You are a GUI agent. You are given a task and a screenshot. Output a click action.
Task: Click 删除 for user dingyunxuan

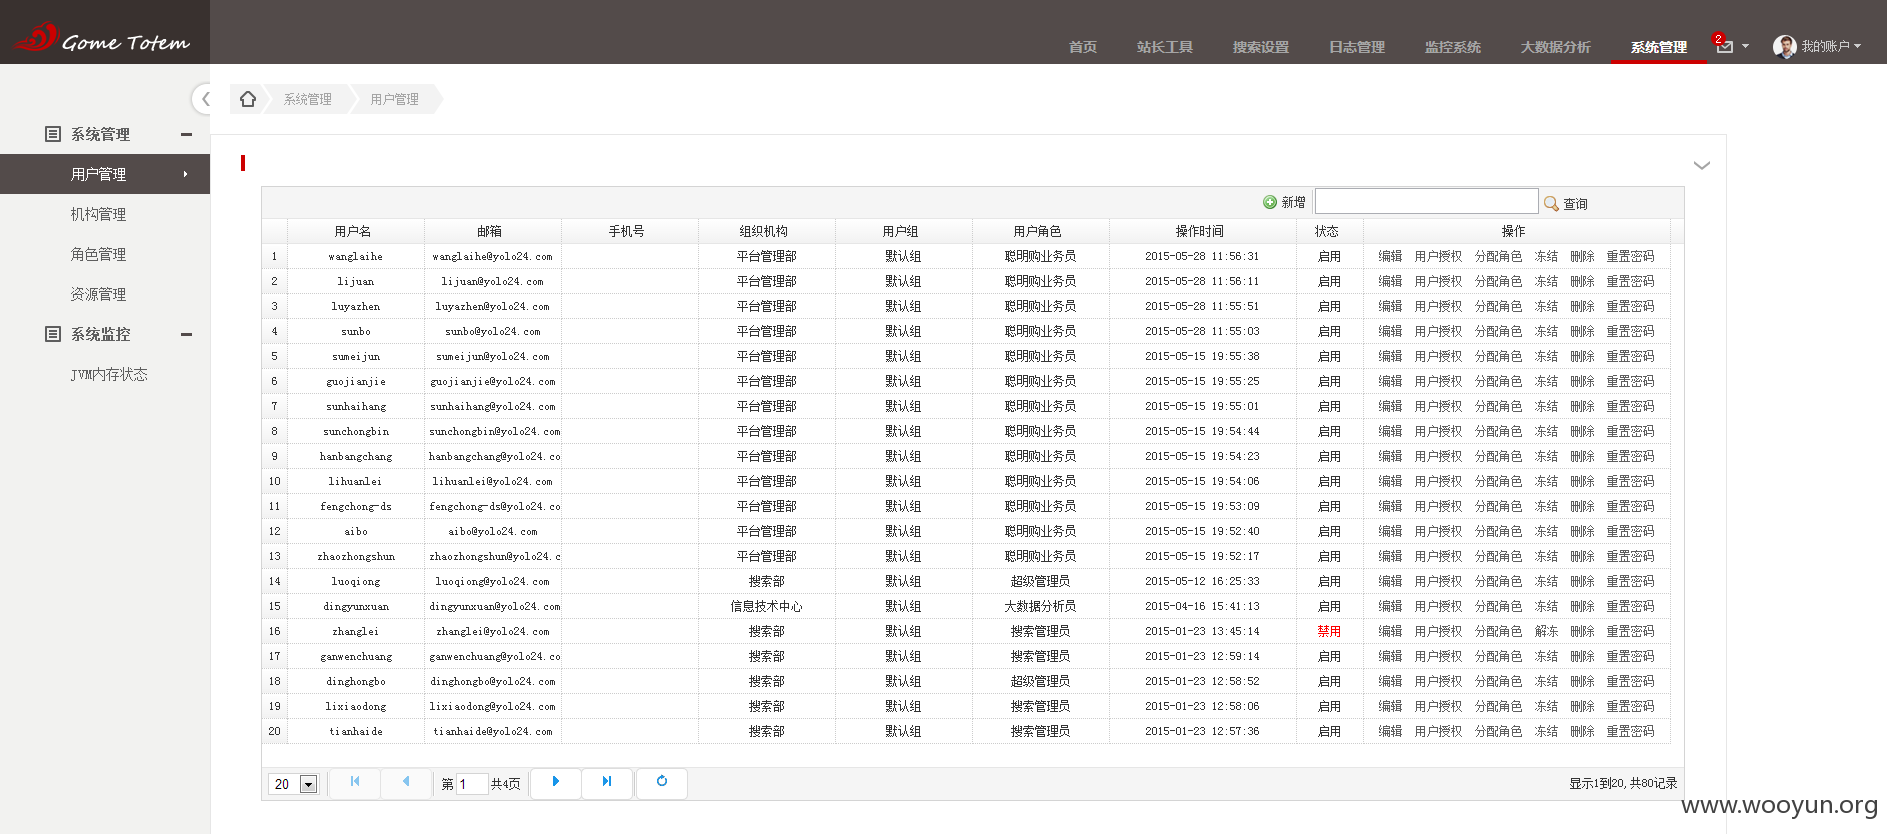[1582, 607]
